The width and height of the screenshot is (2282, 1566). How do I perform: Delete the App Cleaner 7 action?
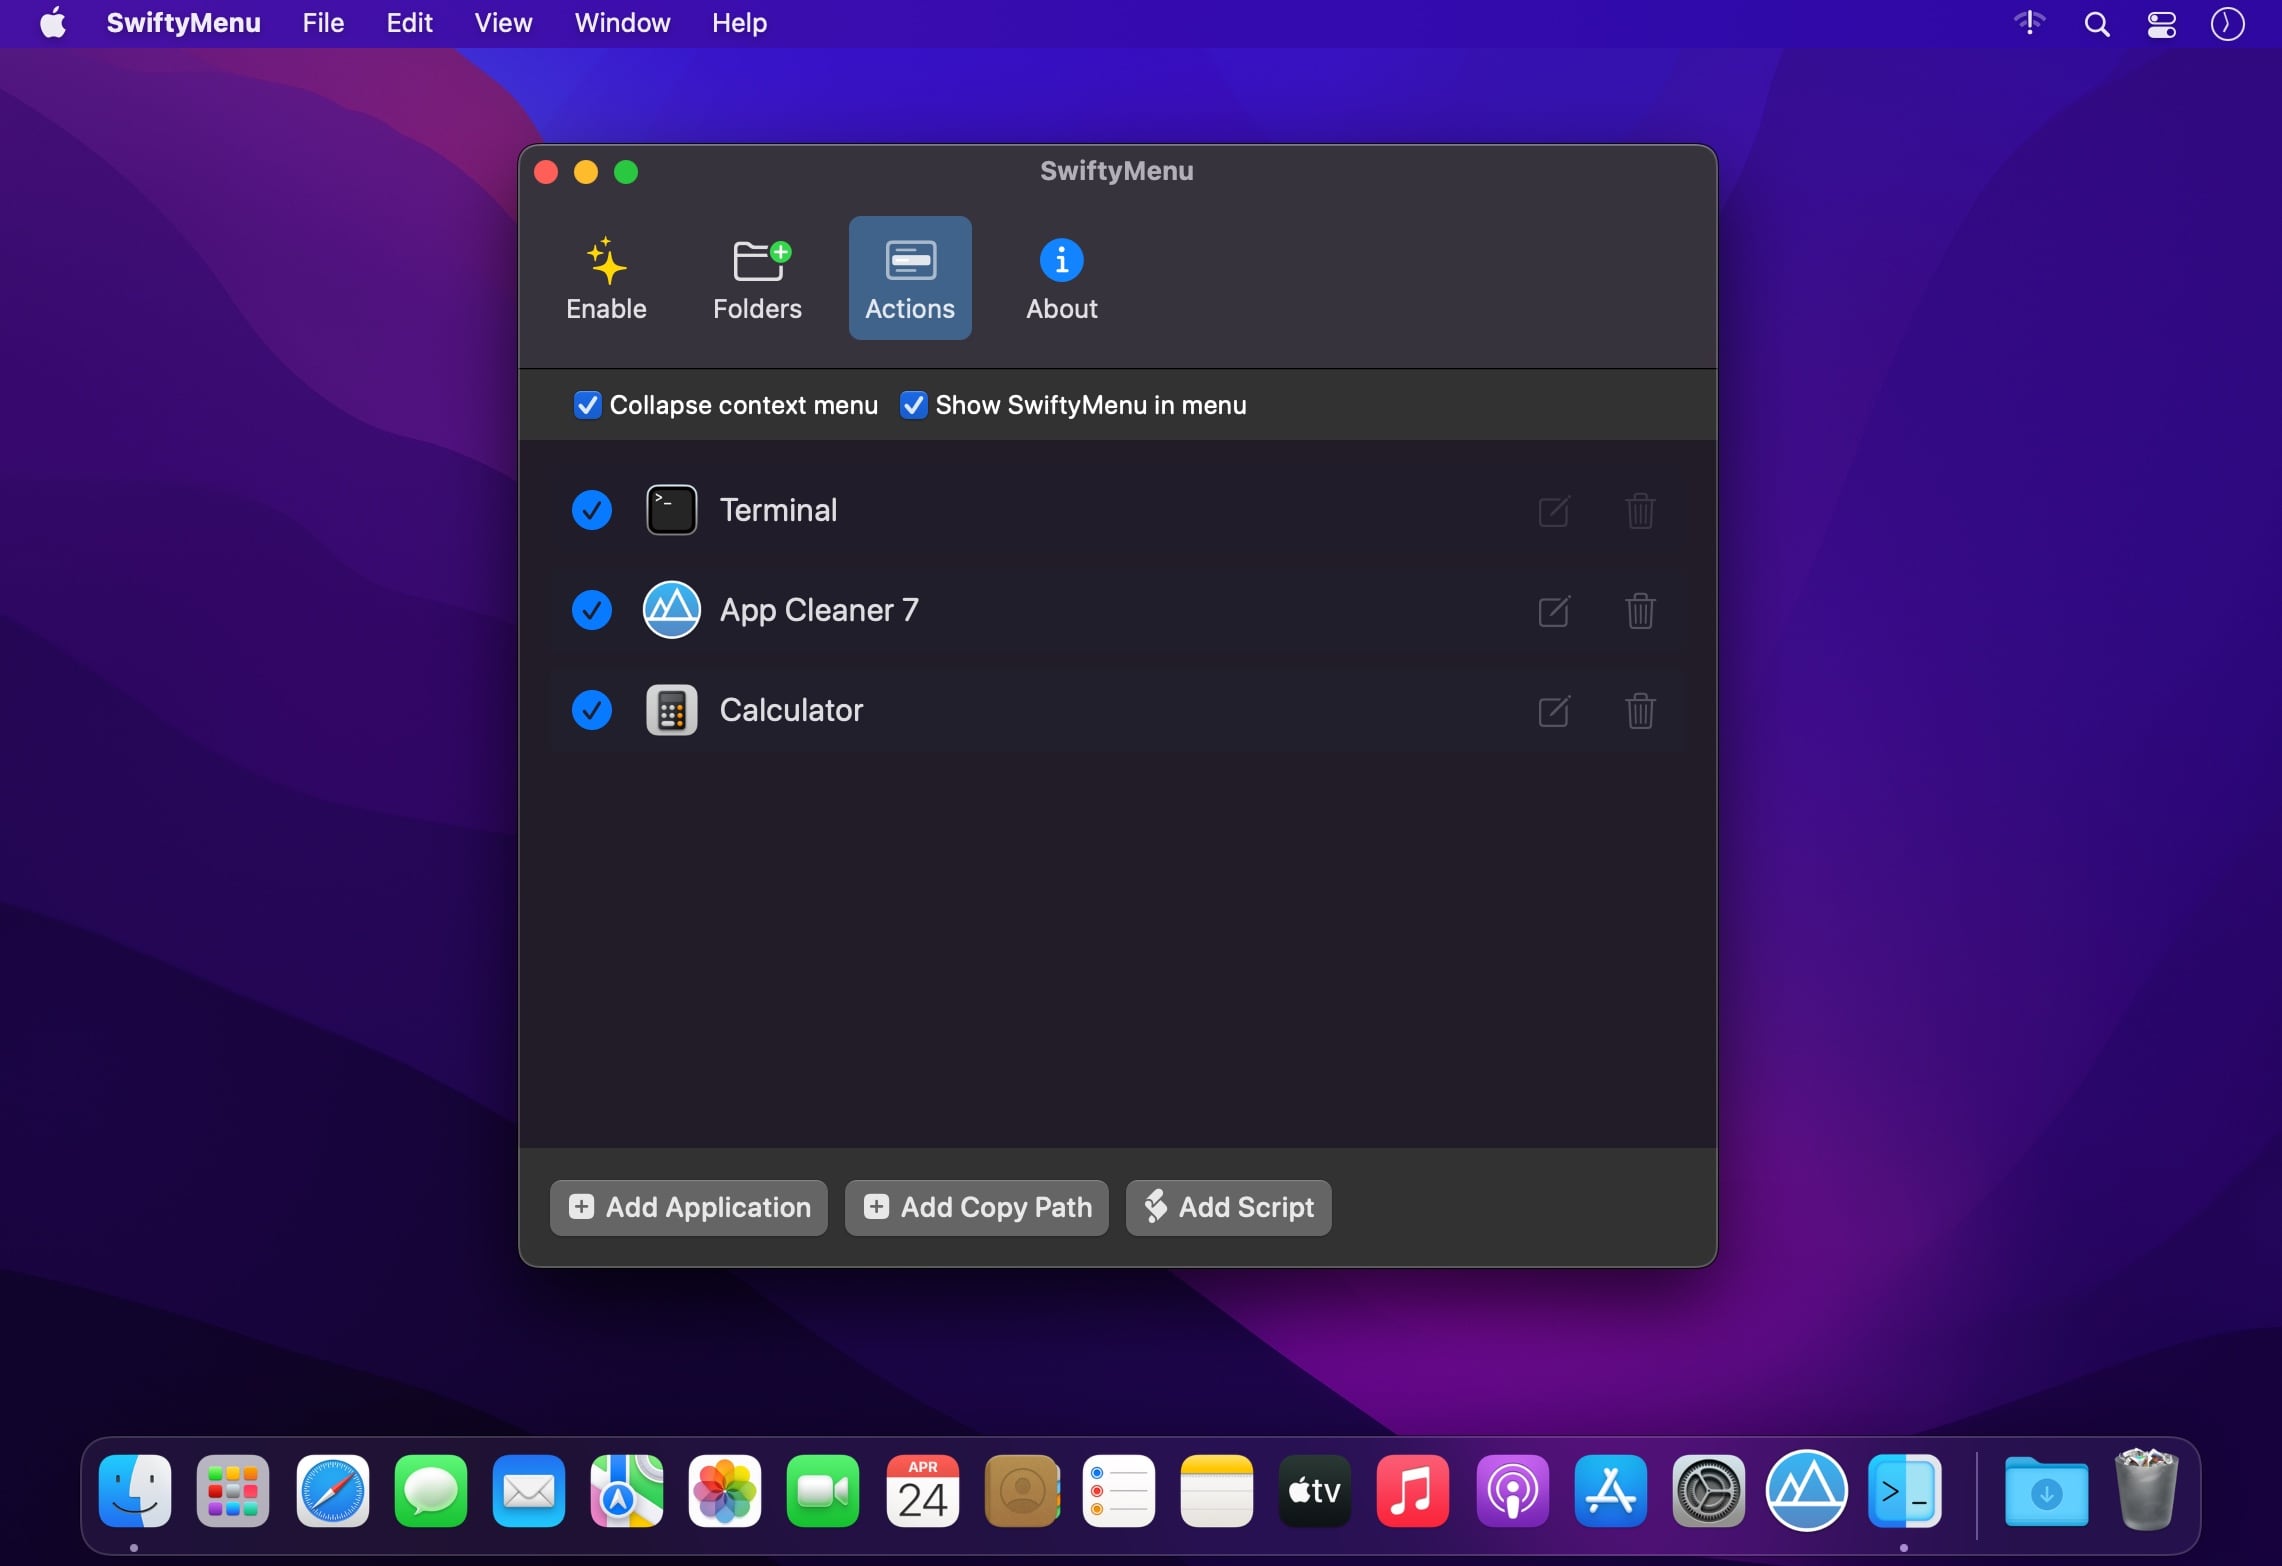[1640, 611]
